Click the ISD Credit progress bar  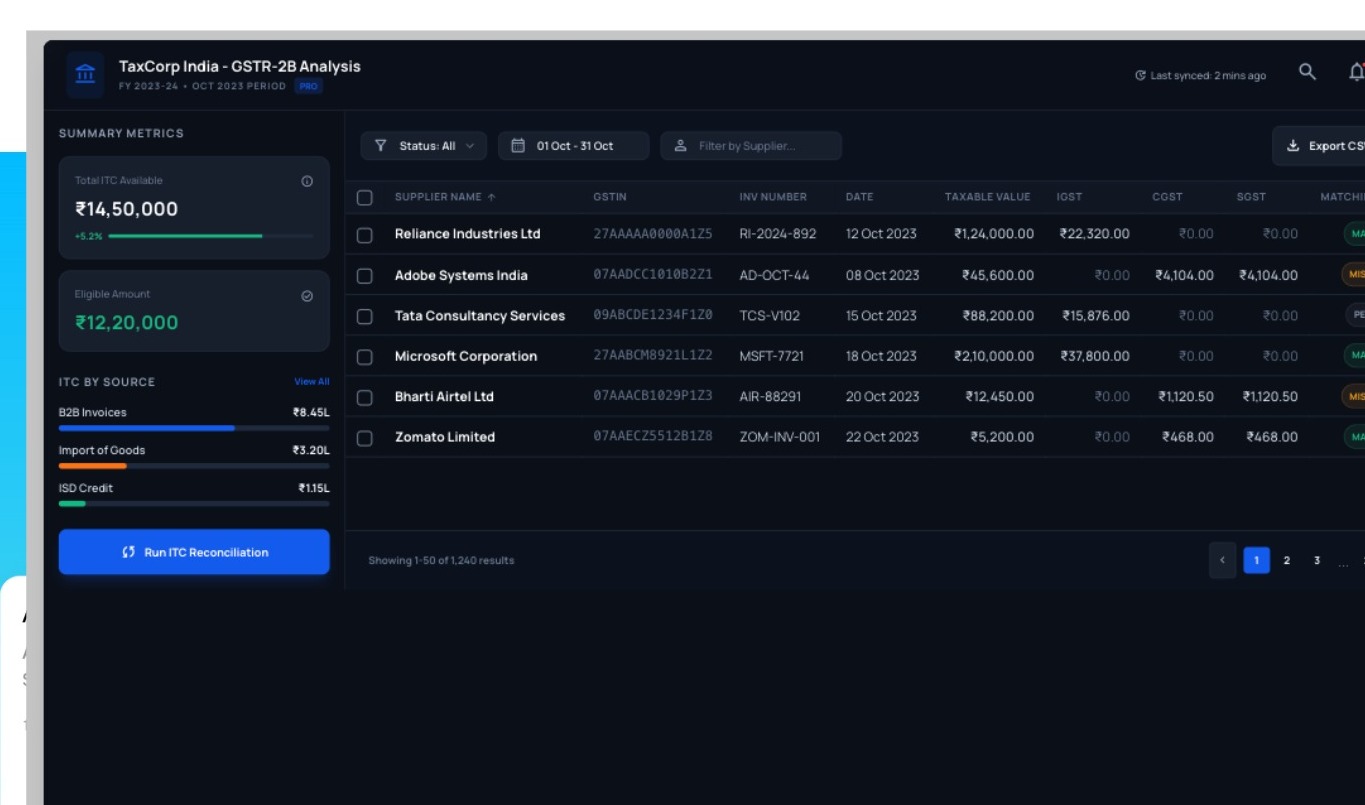tap(194, 504)
